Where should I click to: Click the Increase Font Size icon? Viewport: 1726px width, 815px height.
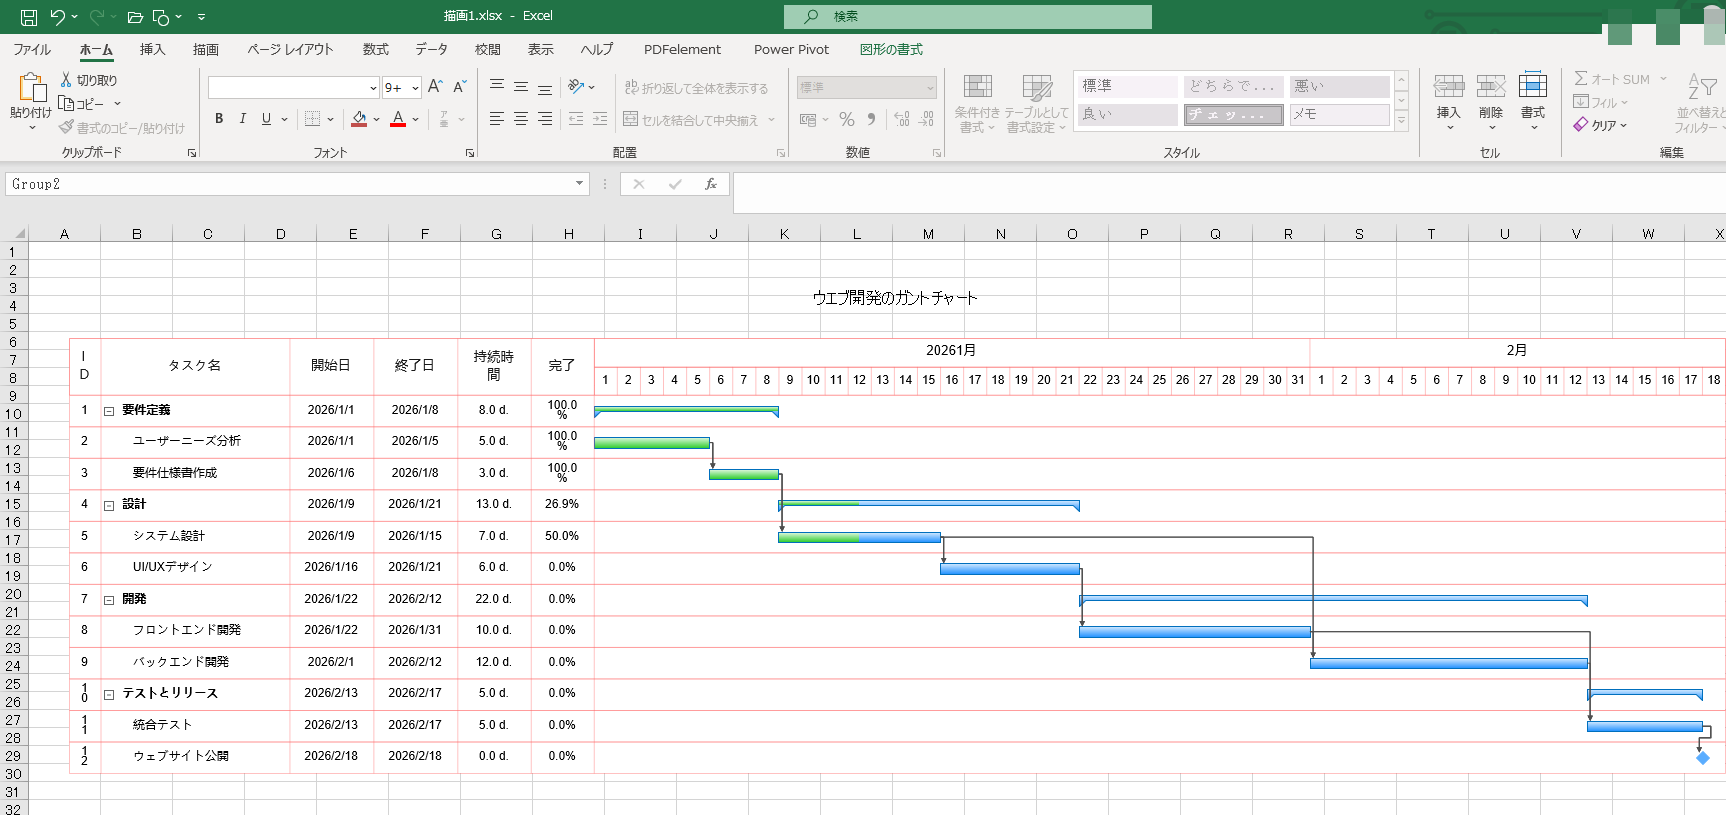435,87
